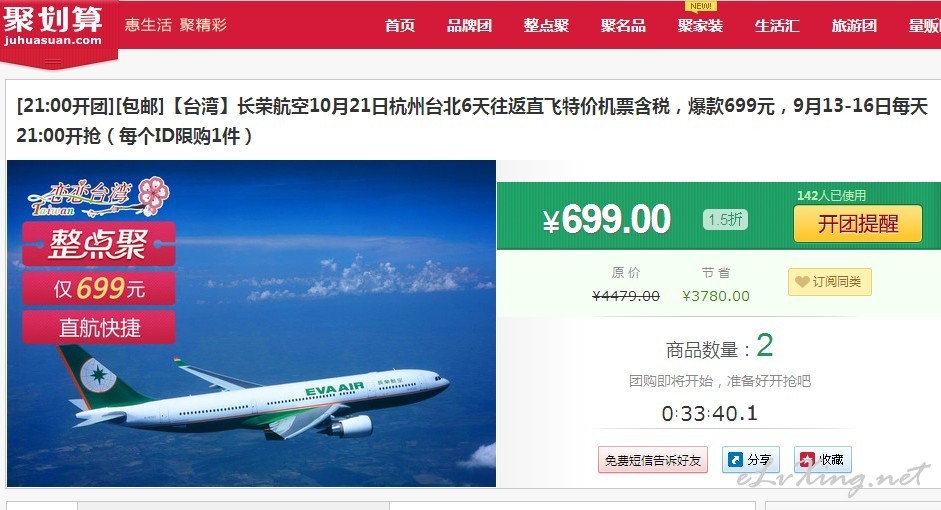Click the NEW! badge above 聚家装
Image resolution: width=941 pixels, height=510 pixels.
click(700, 6)
